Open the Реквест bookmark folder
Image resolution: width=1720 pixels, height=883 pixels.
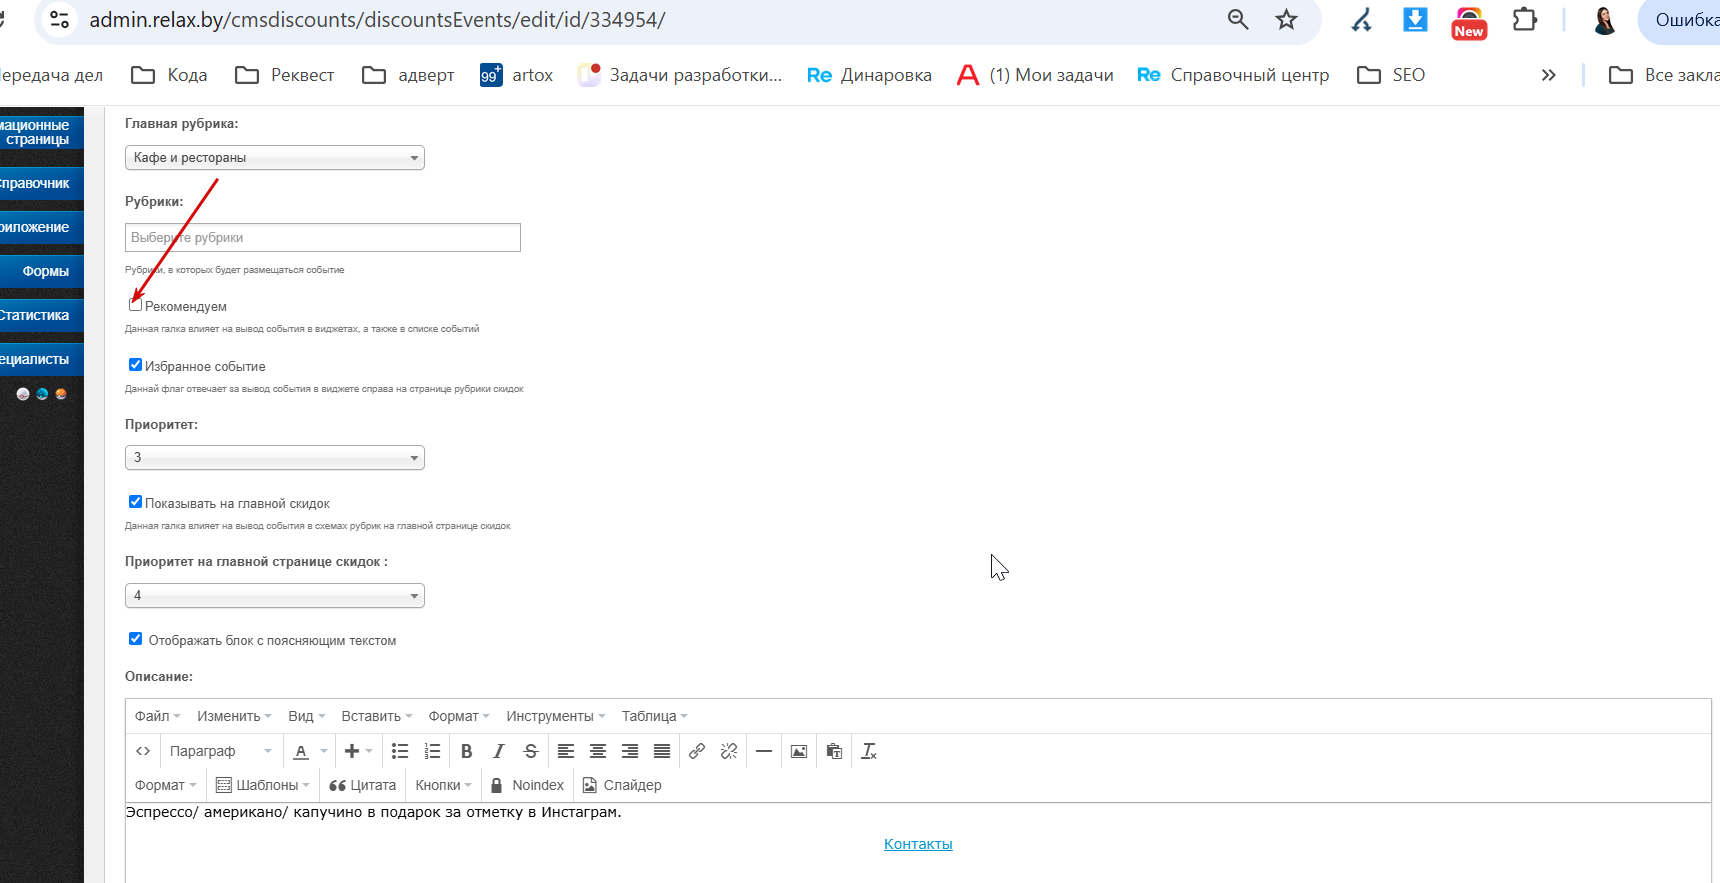coord(284,75)
